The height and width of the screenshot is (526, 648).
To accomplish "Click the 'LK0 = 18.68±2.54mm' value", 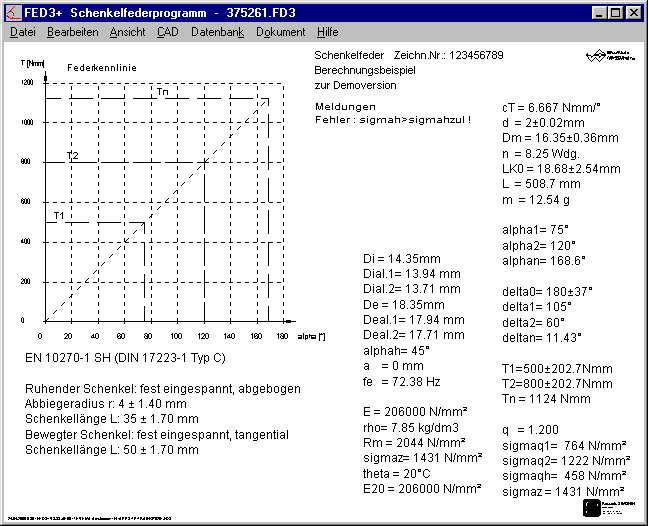I will (x=561, y=169).
